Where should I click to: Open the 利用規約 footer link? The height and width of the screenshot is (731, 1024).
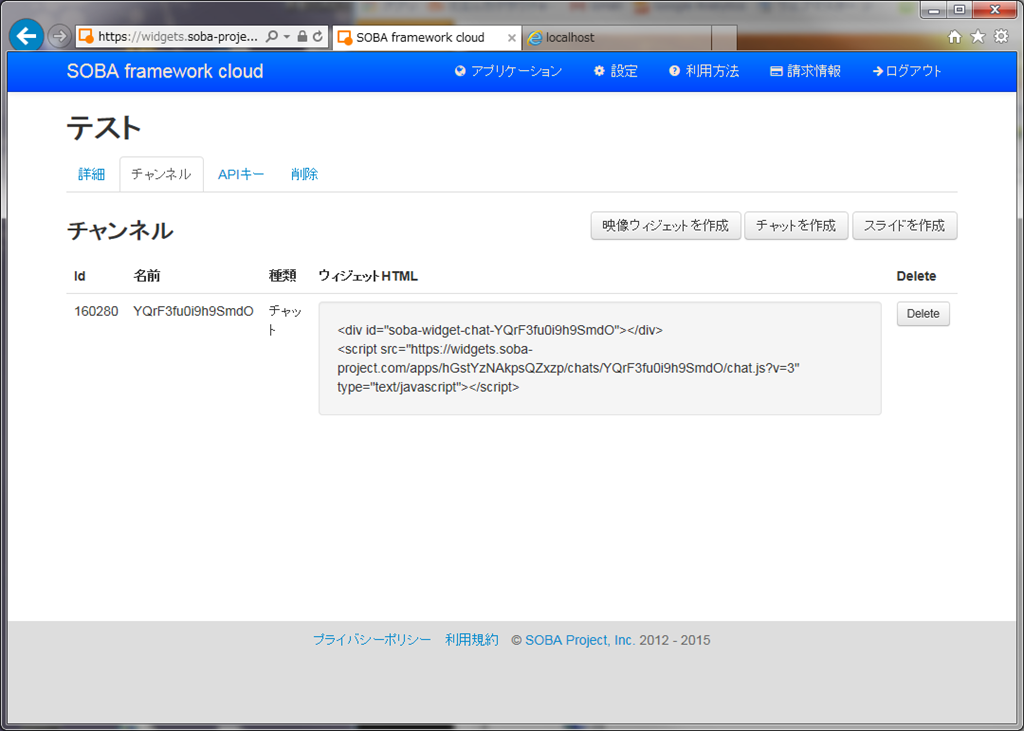pos(472,640)
